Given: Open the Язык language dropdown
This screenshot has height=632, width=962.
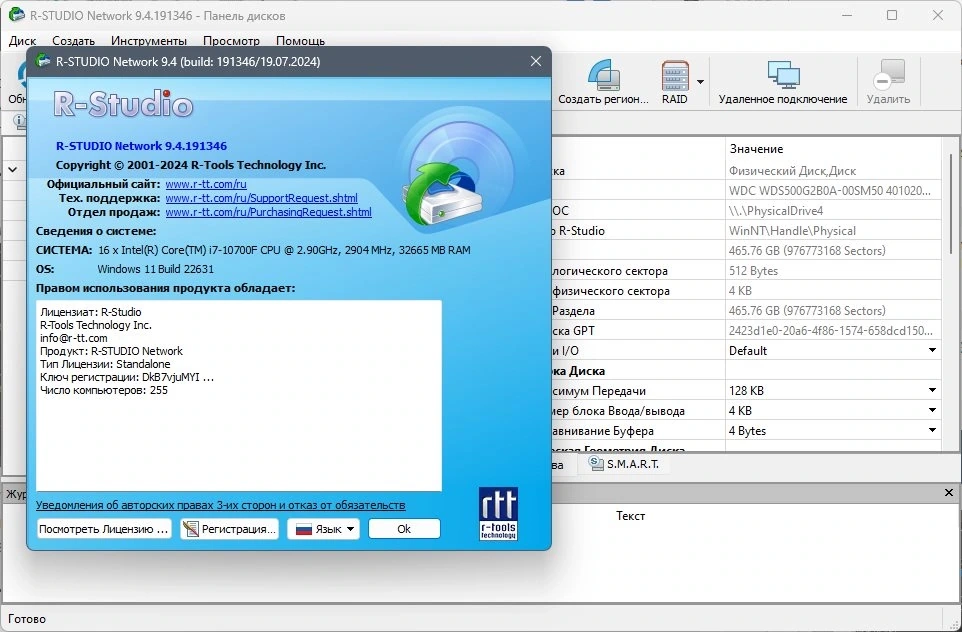Looking at the screenshot, I should 323,529.
